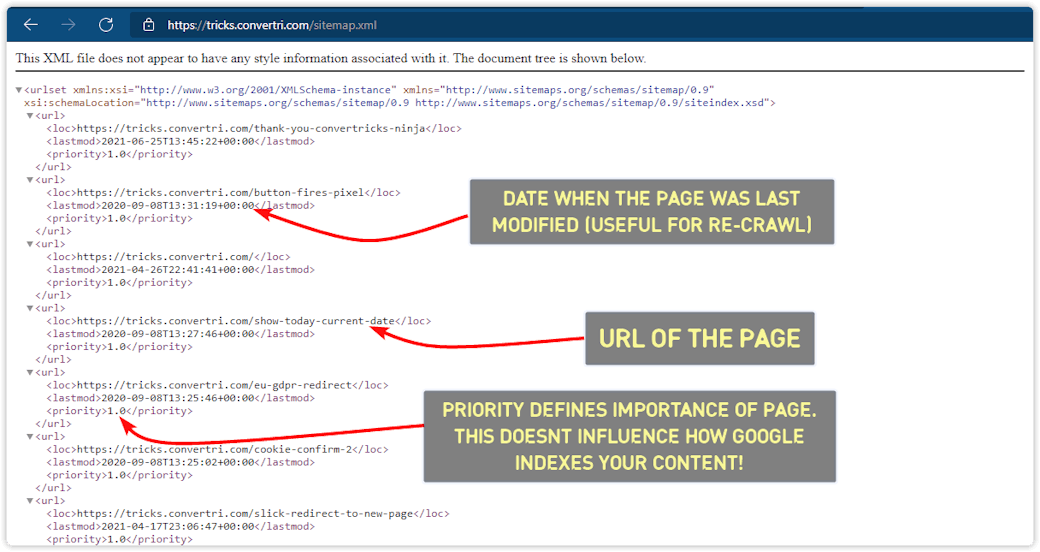Image resolution: width=1040 pixels, height=552 pixels.
Task: Collapse the url node for show-today-current-date
Action: click(x=30, y=308)
